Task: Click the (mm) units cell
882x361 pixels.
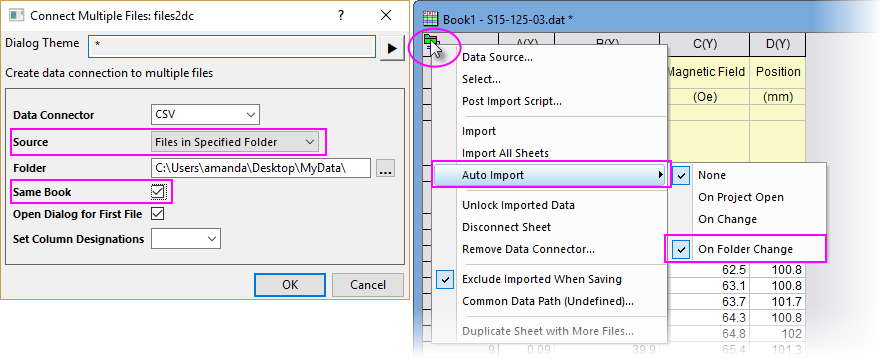Action: [778, 97]
